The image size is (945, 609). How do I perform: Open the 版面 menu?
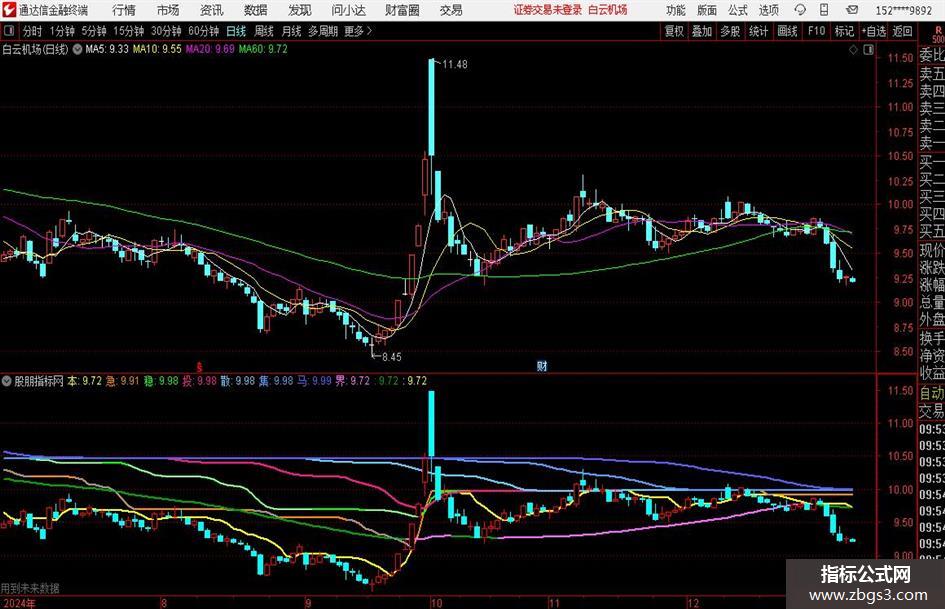(707, 10)
